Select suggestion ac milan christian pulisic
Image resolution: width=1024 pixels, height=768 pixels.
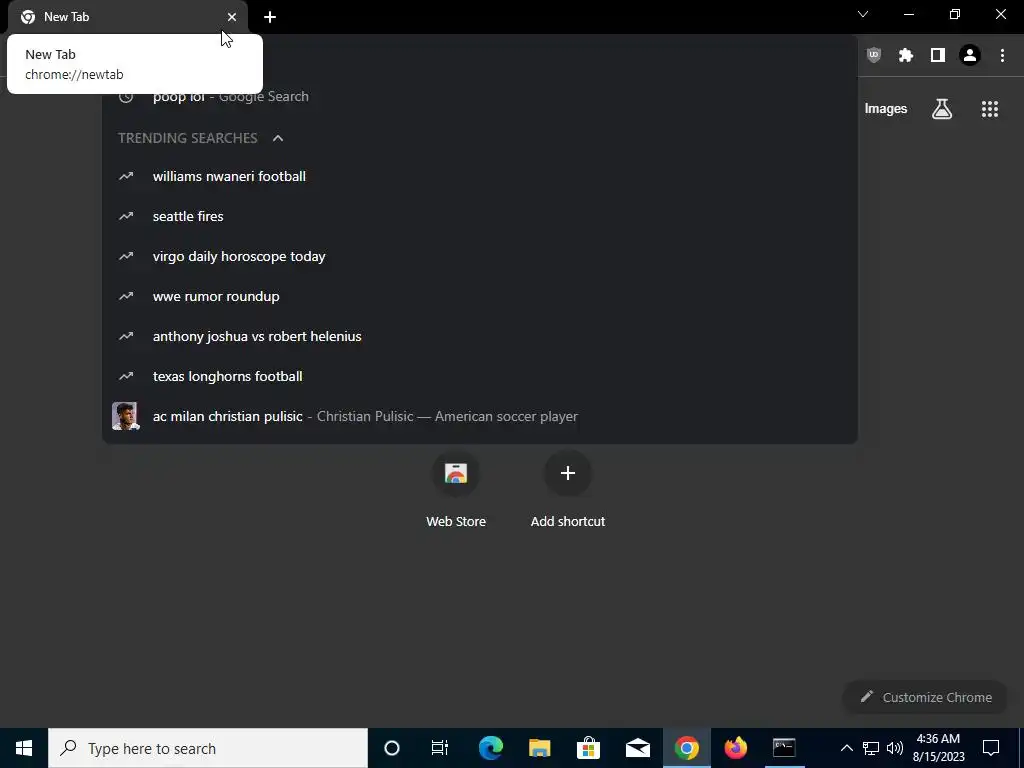pos(480,417)
